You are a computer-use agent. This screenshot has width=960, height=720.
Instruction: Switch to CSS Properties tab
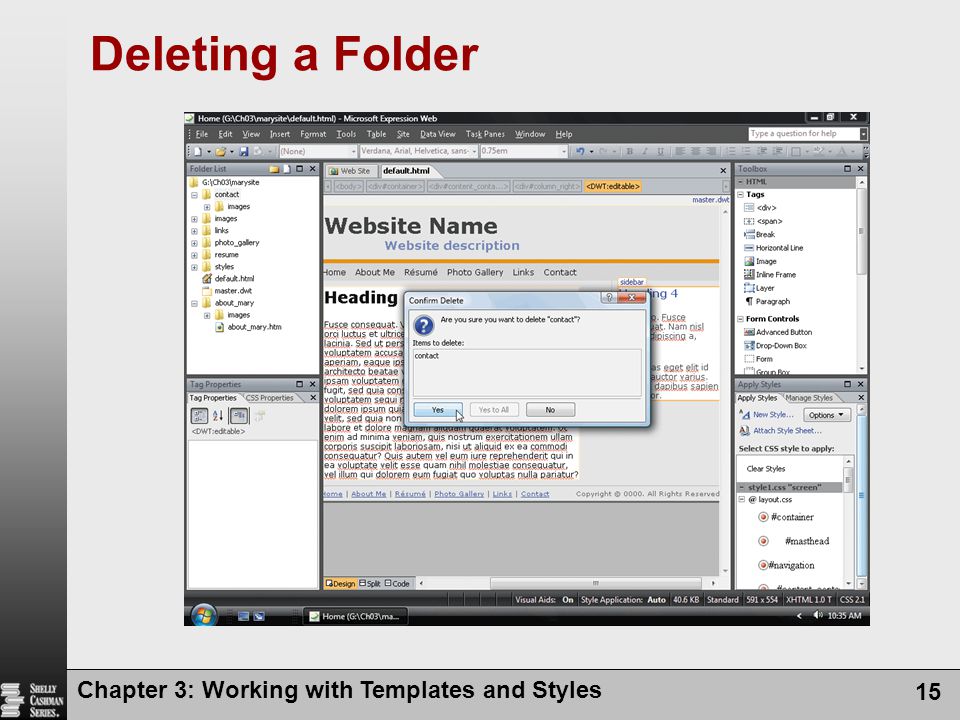(x=269, y=398)
